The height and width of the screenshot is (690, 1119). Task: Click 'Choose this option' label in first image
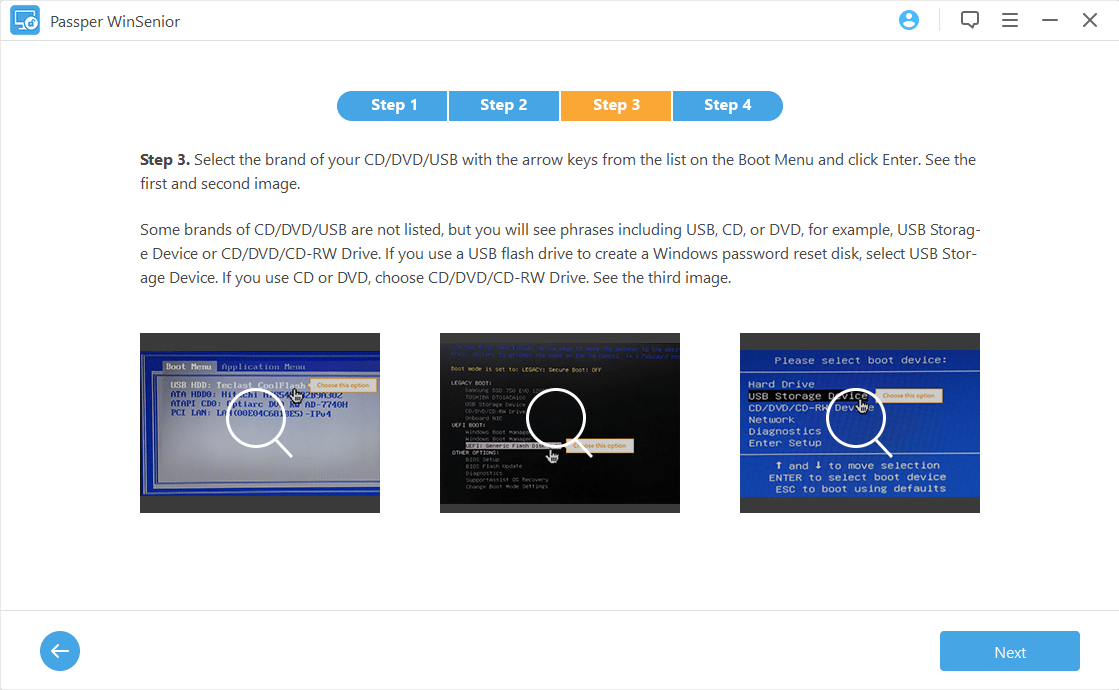tap(343, 385)
